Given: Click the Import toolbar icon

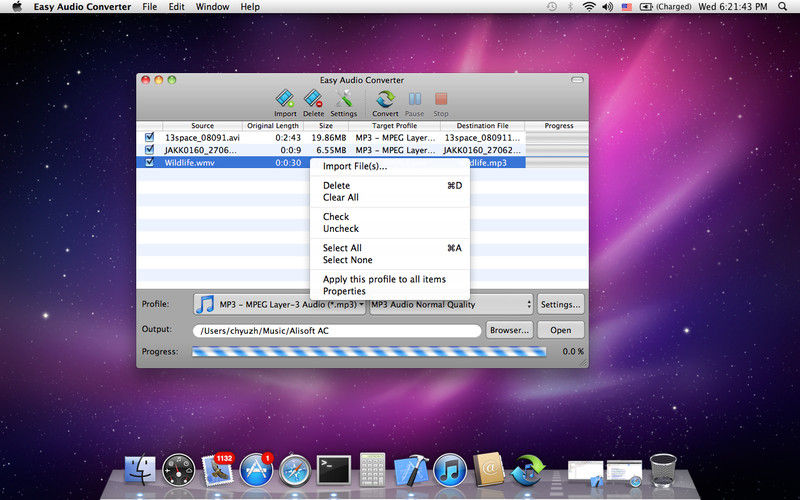Looking at the screenshot, I should 285,103.
